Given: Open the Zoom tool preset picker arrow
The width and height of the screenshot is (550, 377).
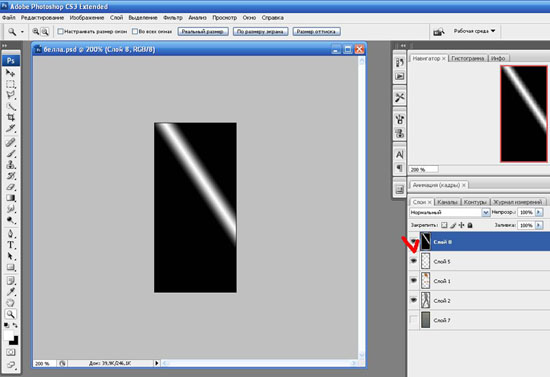Looking at the screenshot, I should click(22, 32).
